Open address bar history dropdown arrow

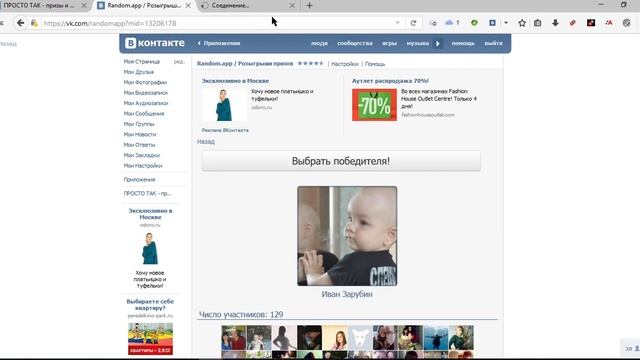[398, 23]
